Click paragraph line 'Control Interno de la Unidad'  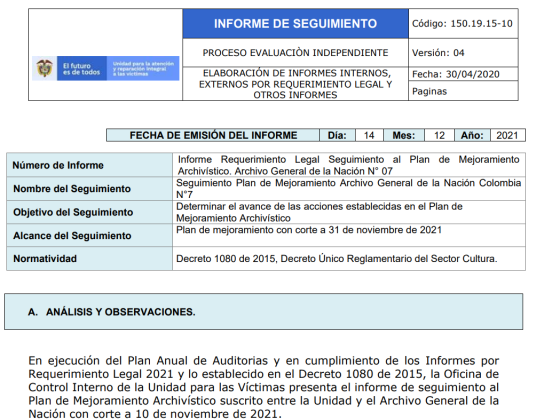[x=264, y=387]
